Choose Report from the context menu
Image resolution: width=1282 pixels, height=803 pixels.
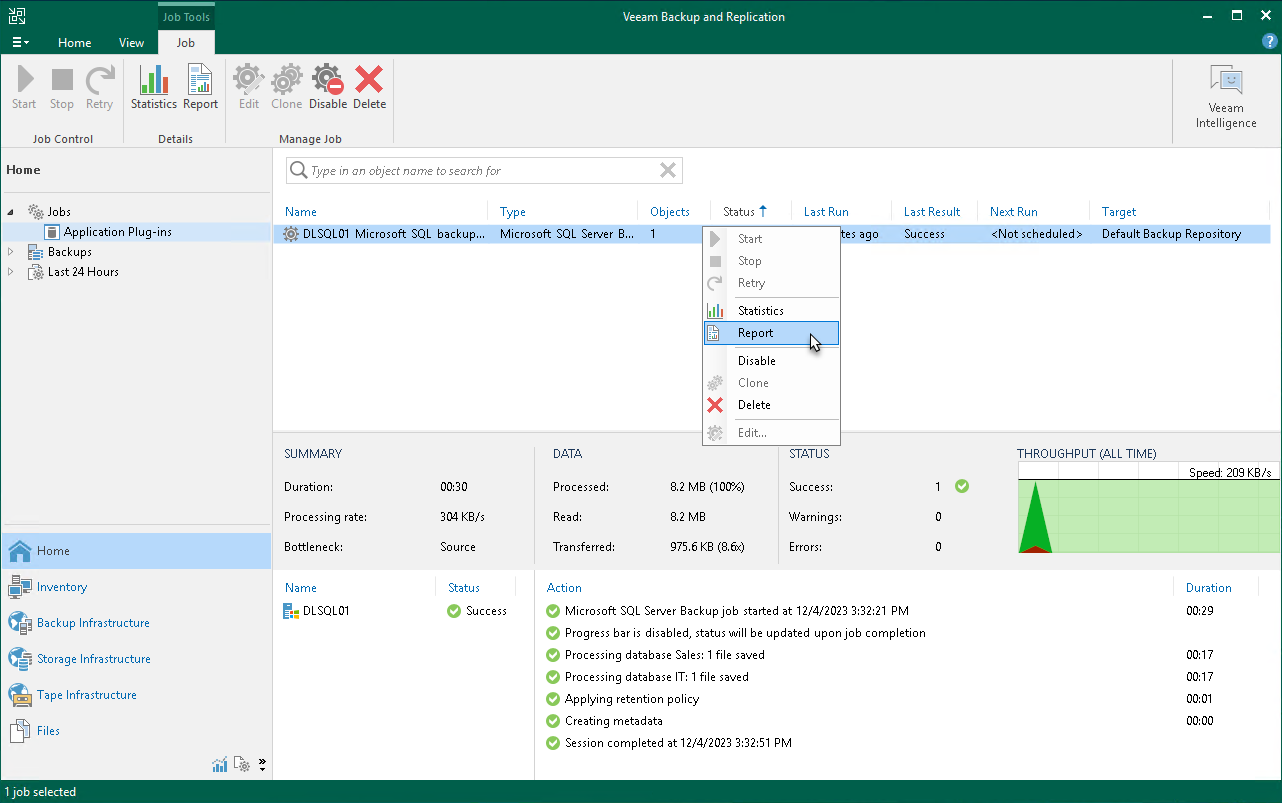771,333
